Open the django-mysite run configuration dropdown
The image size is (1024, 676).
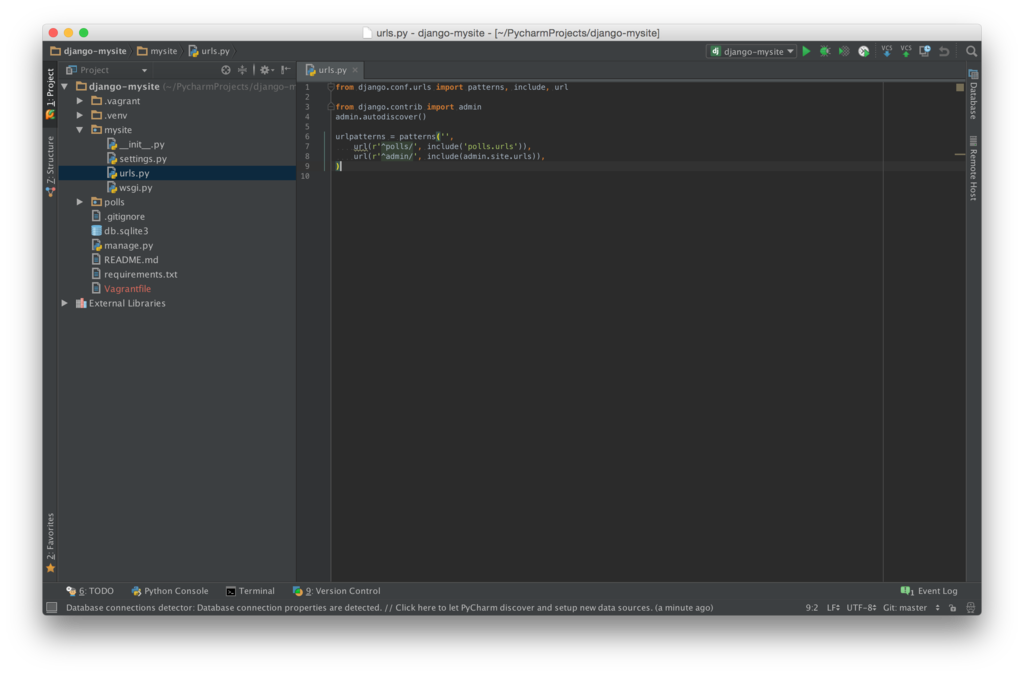(752, 51)
